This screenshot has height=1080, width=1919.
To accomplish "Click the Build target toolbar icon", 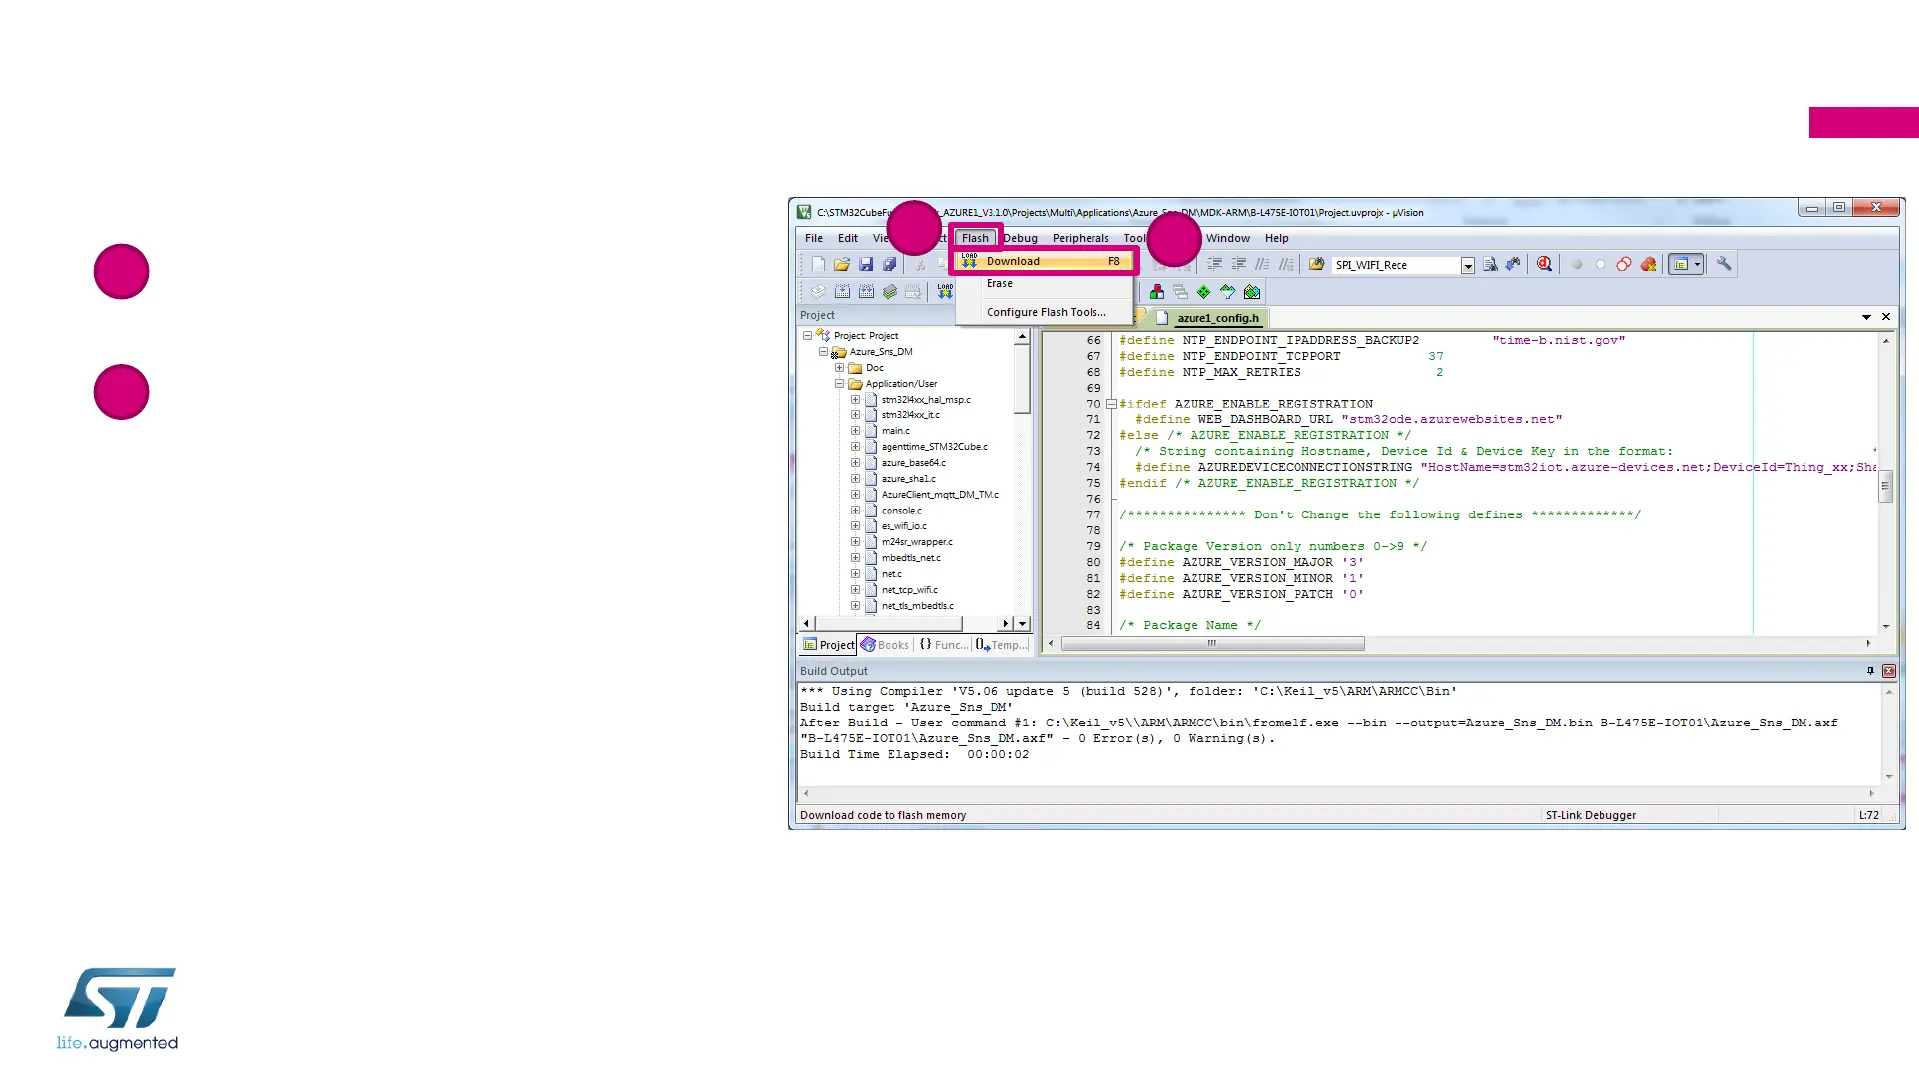I will click(x=843, y=292).
